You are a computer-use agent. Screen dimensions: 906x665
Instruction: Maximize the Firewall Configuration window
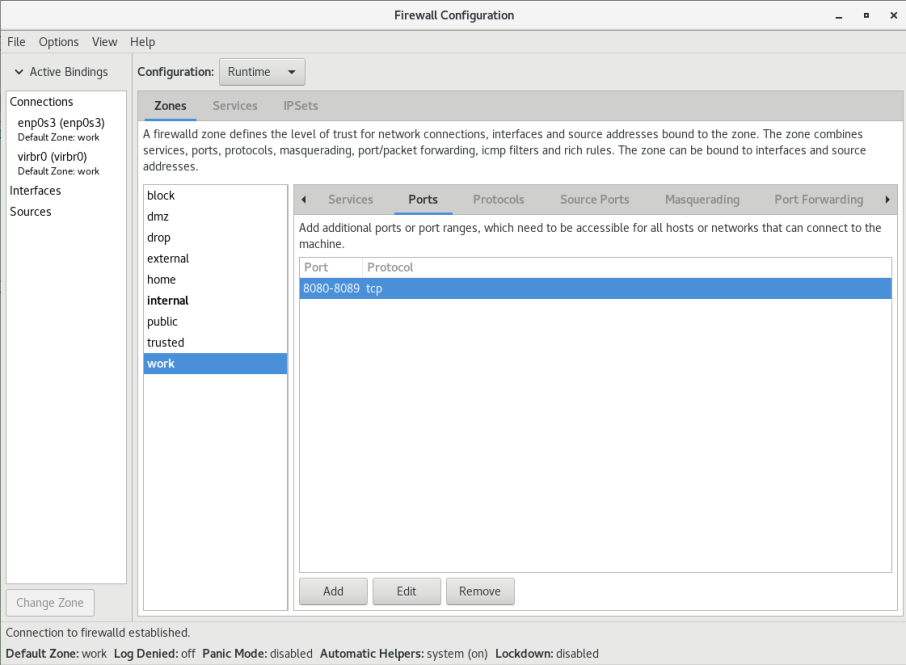pyautogui.click(x=866, y=15)
